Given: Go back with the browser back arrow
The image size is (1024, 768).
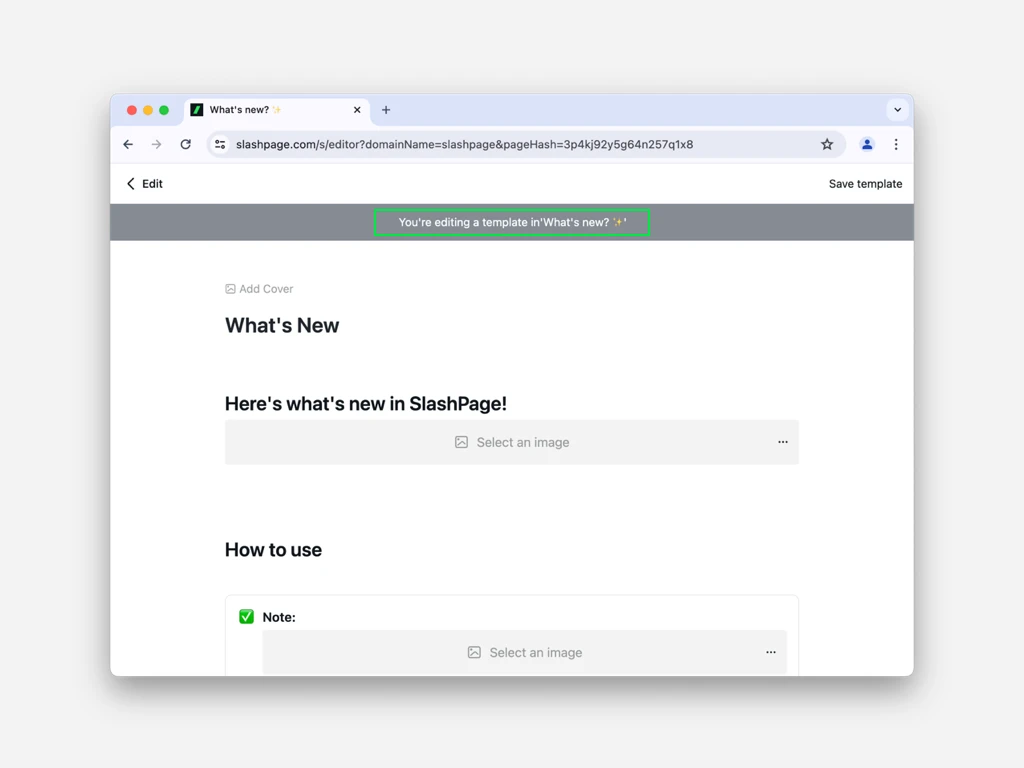Looking at the screenshot, I should (x=128, y=144).
